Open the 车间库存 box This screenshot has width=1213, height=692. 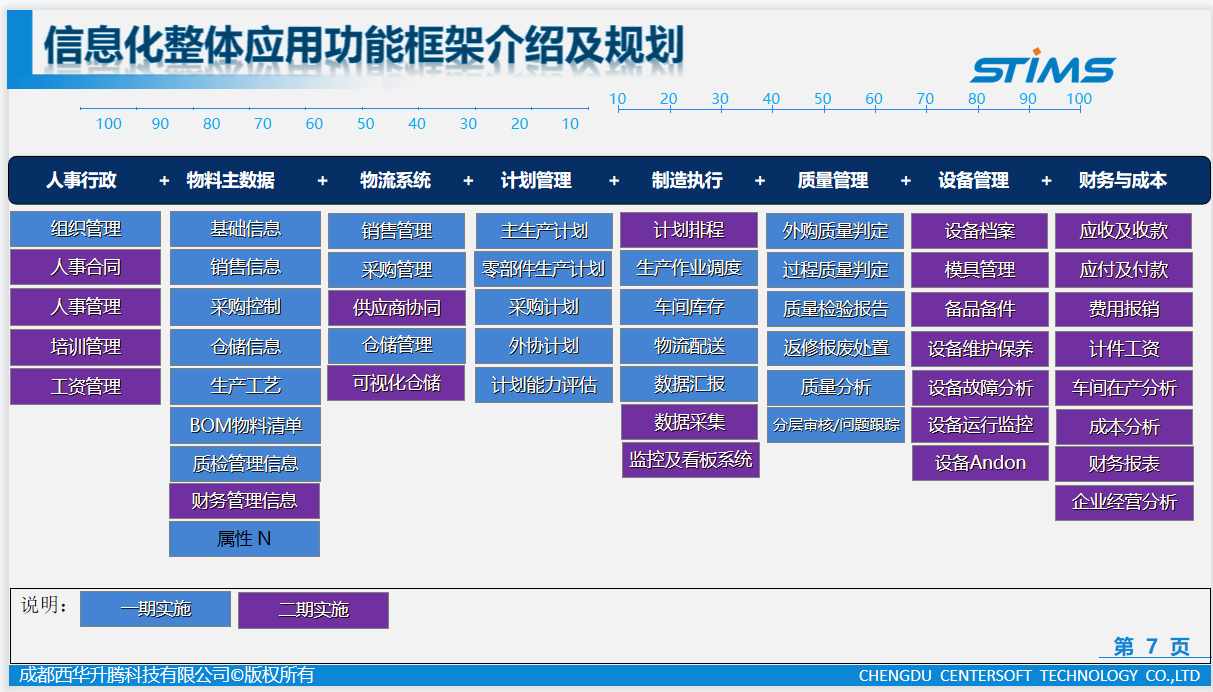[x=689, y=307]
